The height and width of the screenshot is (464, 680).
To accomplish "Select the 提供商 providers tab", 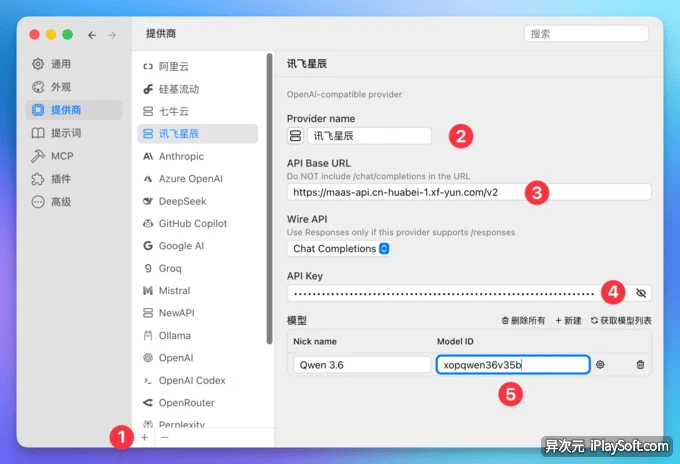I will [x=74, y=110].
